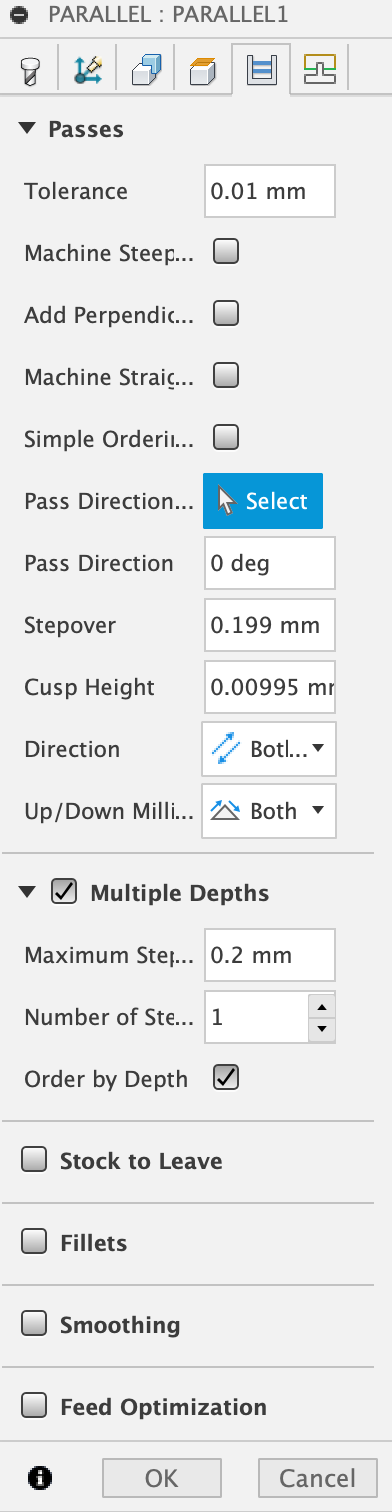Uncheck Order by Depth

tap(227, 1079)
